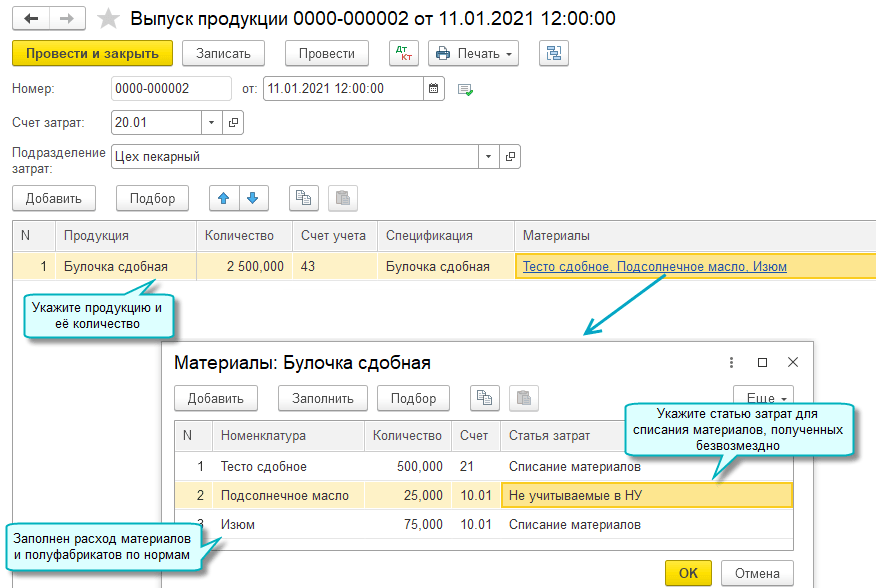Click the Статья затрат column header
Screen dimensions: 876x588
tap(565, 435)
